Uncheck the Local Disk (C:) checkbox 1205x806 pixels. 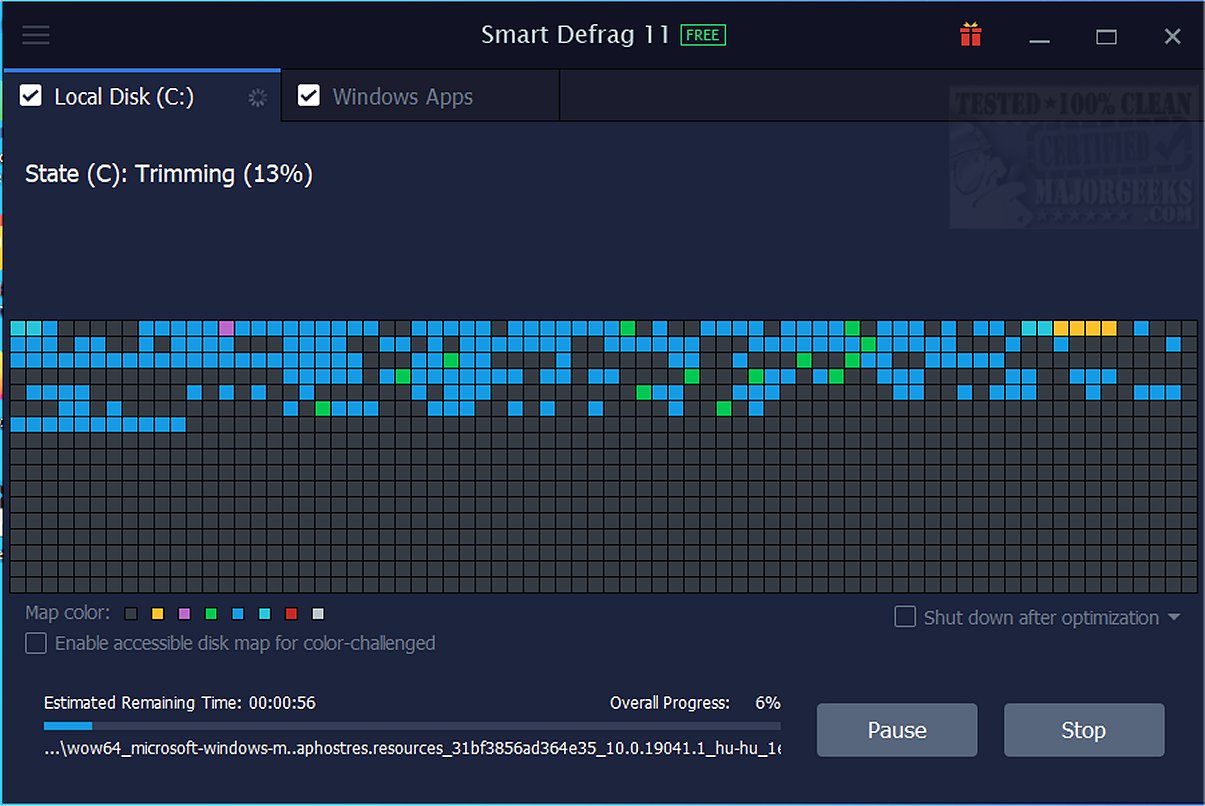point(31,96)
